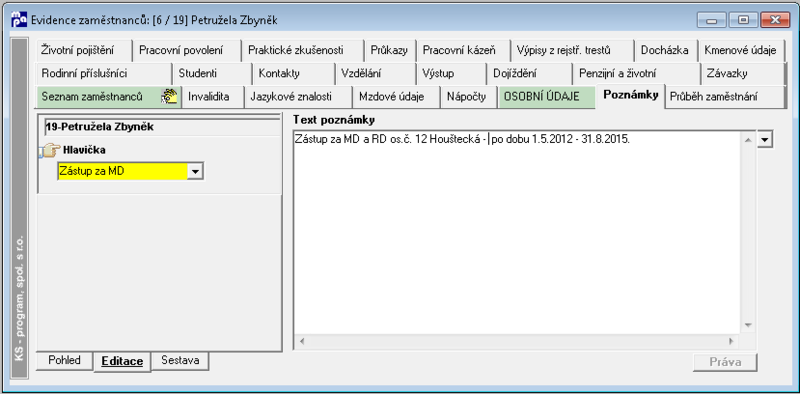
Task: Open the Invalidita tab
Action: [x=213, y=96]
